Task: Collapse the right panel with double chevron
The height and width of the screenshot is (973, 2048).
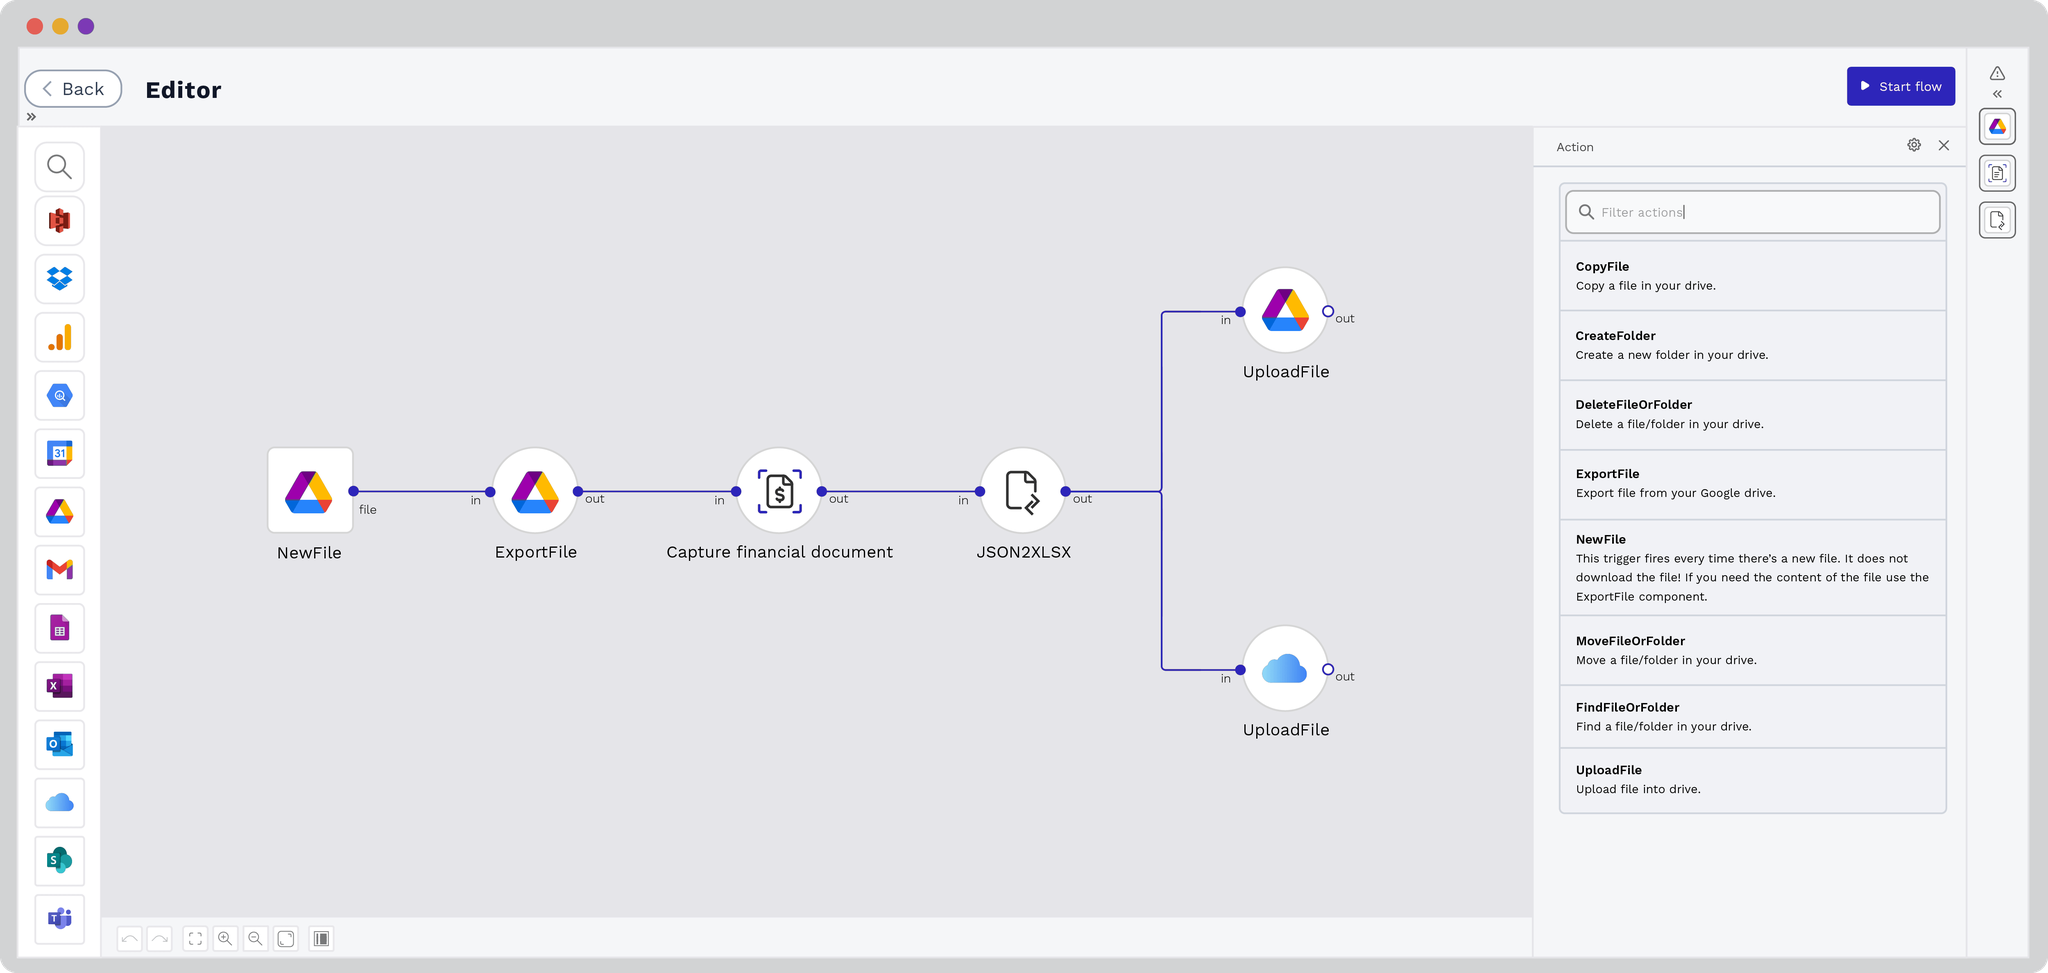Action: (1997, 94)
